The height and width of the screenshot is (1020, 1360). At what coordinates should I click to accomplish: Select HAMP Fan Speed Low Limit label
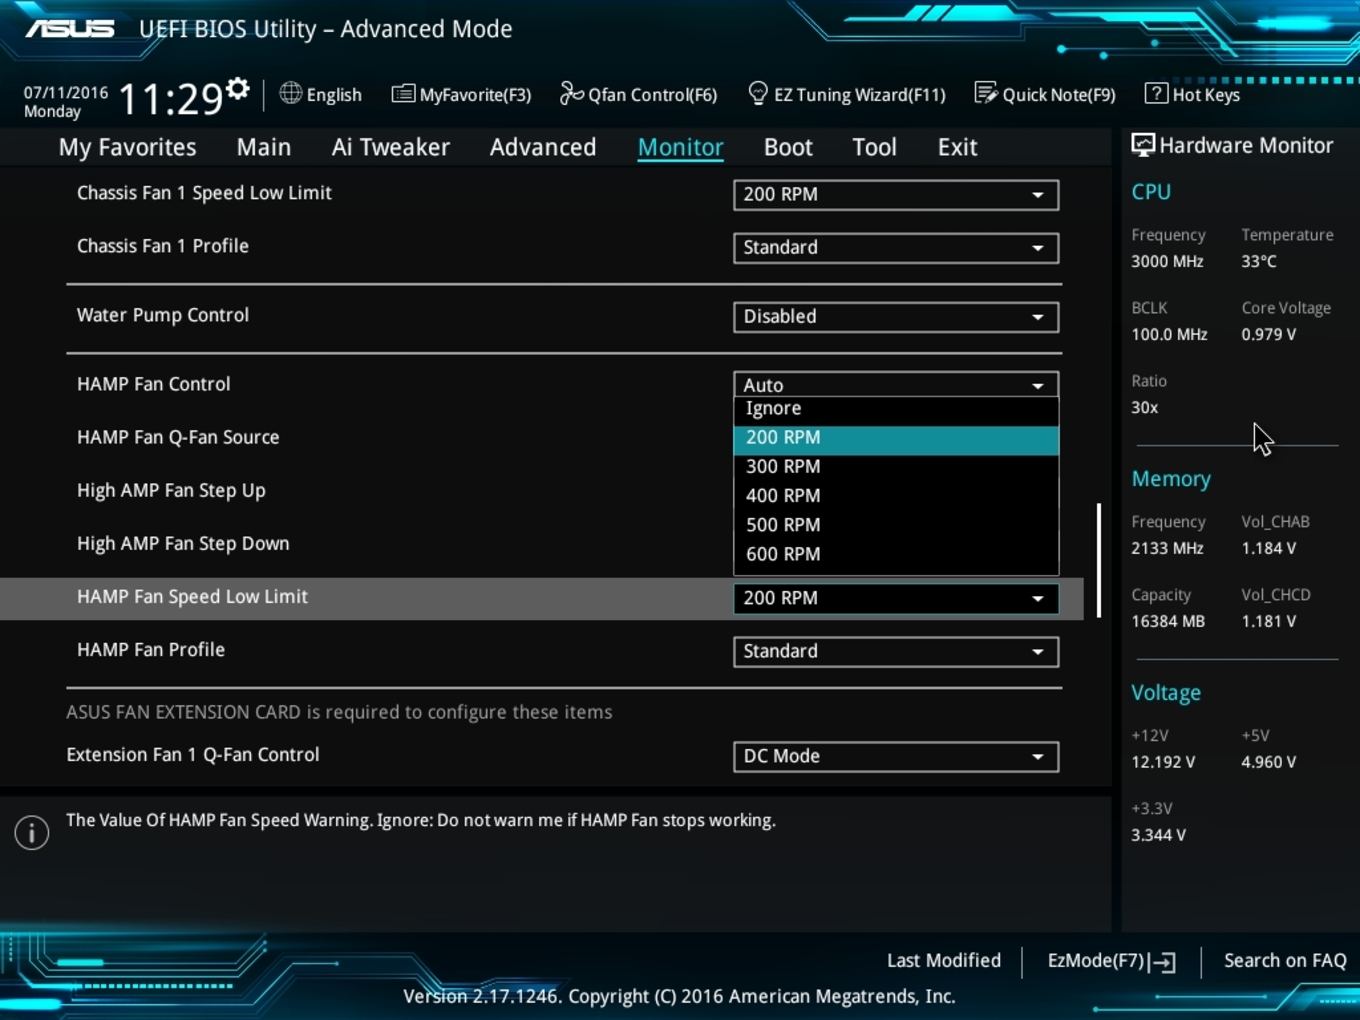coord(192,597)
